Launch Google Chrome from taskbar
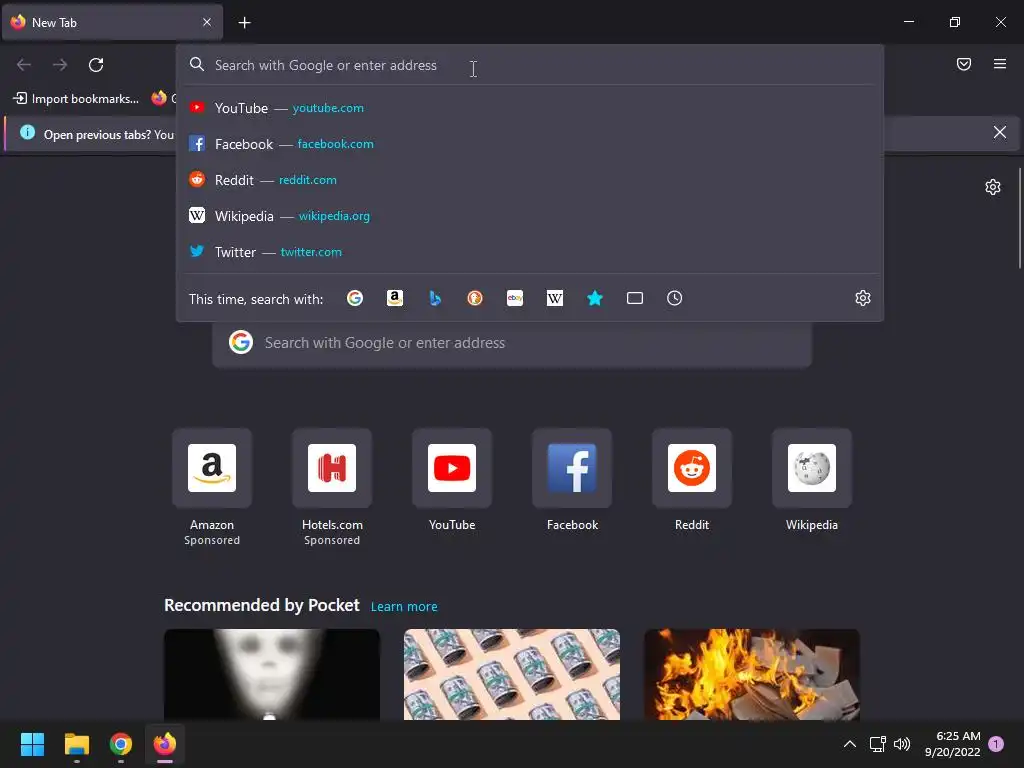Screen dimensions: 1024x768 point(121,744)
